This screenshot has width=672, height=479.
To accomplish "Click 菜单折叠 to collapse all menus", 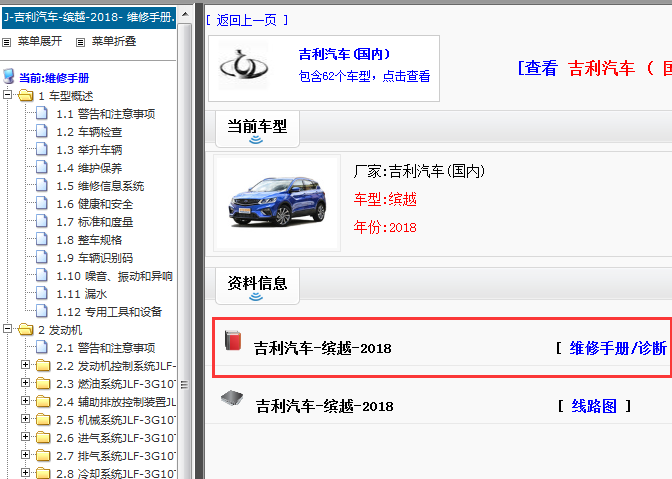I will click(x=114, y=41).
